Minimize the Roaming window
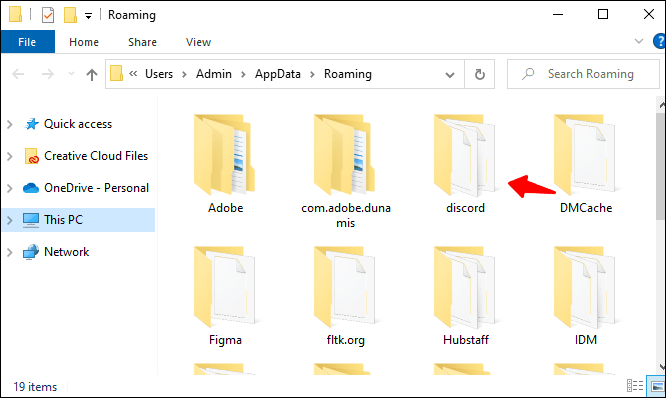666x398 pixels. tap(558, 14)
